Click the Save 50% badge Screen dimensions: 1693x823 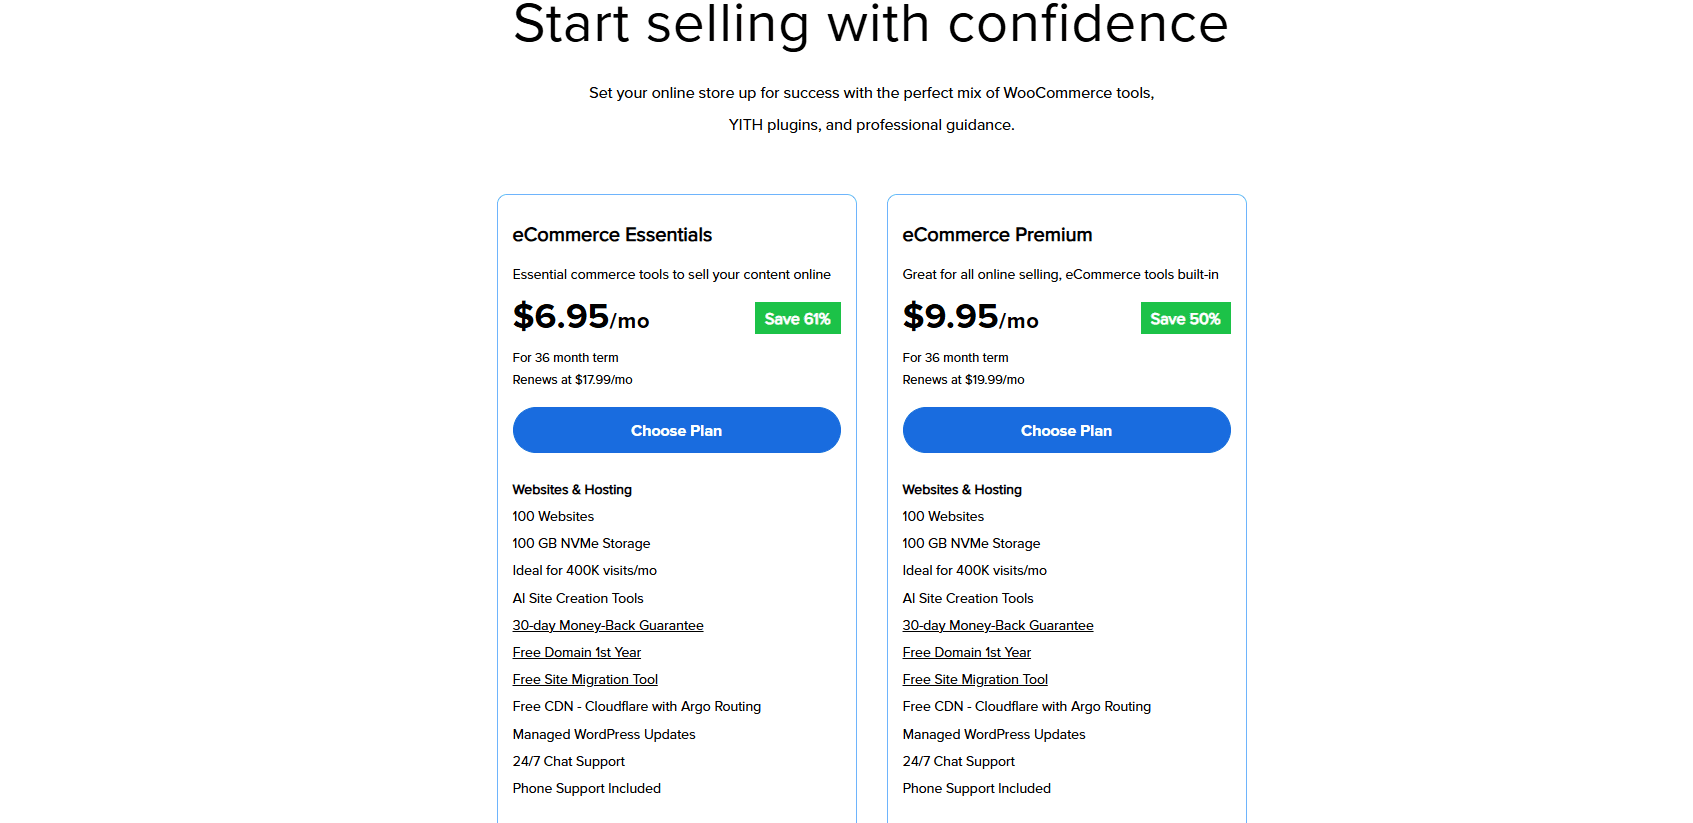coord(1185,318)
